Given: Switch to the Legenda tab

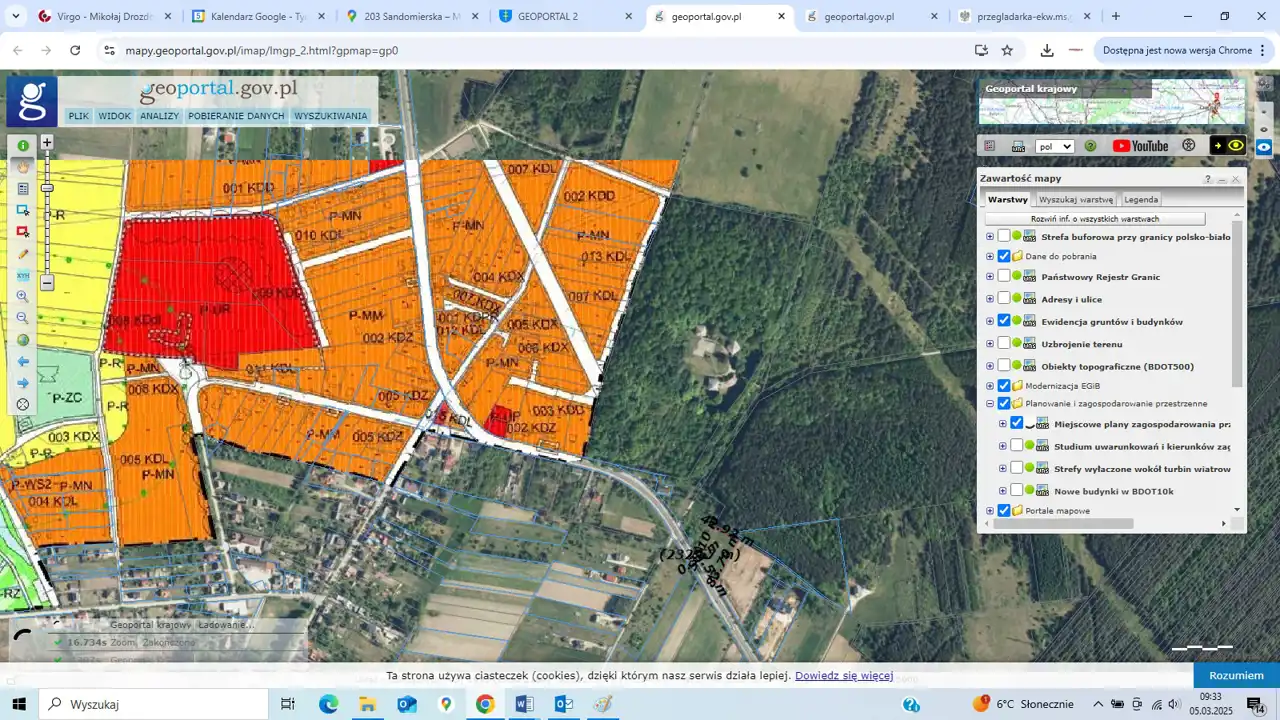Looking at the screenshot, I should [x=1141, y=200].
